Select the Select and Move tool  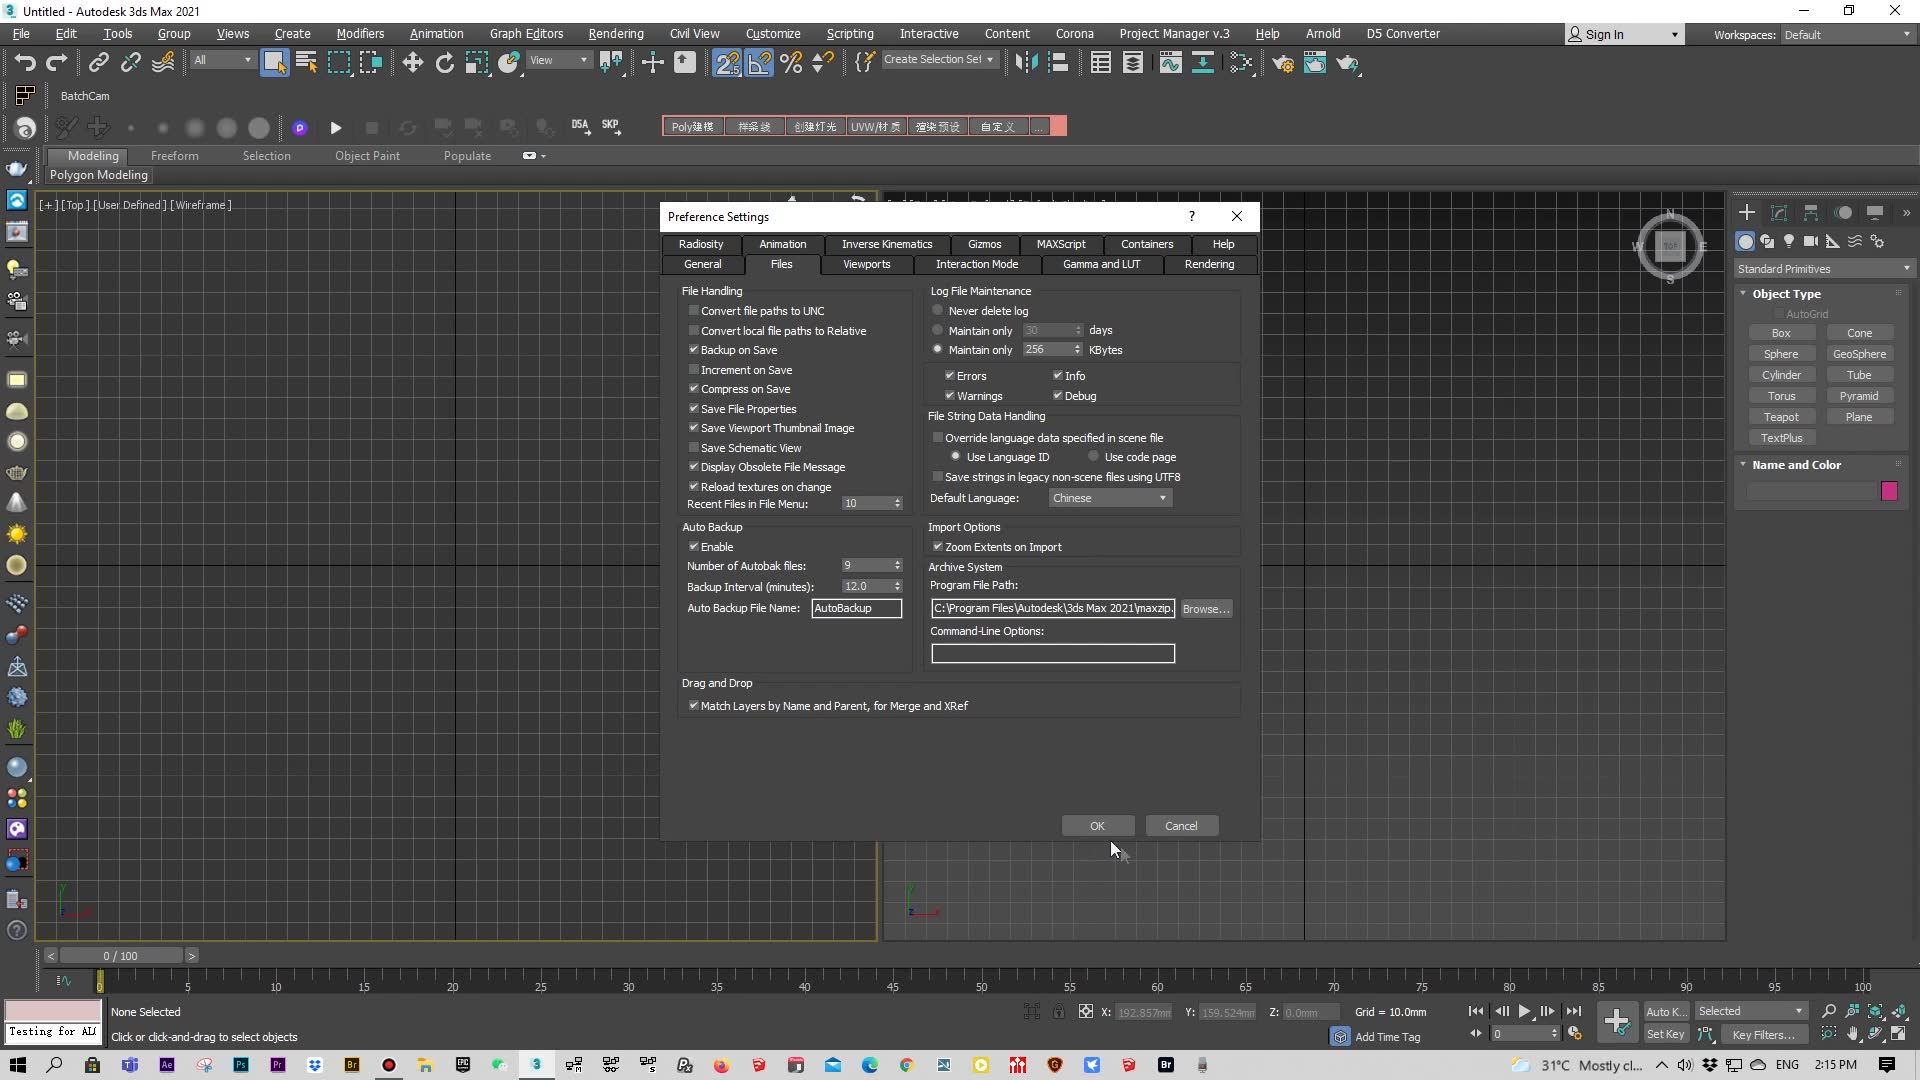[413, 62]
